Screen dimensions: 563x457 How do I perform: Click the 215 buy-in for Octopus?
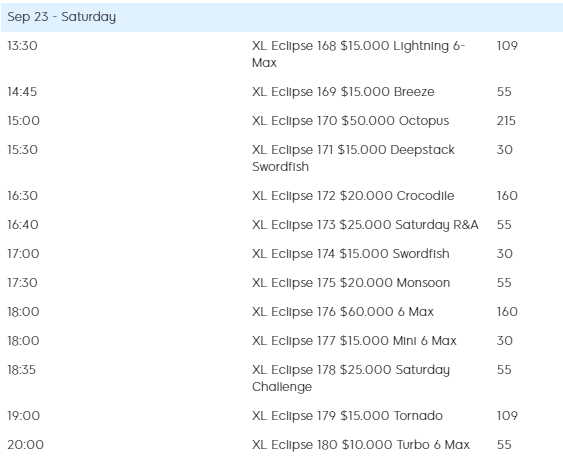(x=506, y=121)
